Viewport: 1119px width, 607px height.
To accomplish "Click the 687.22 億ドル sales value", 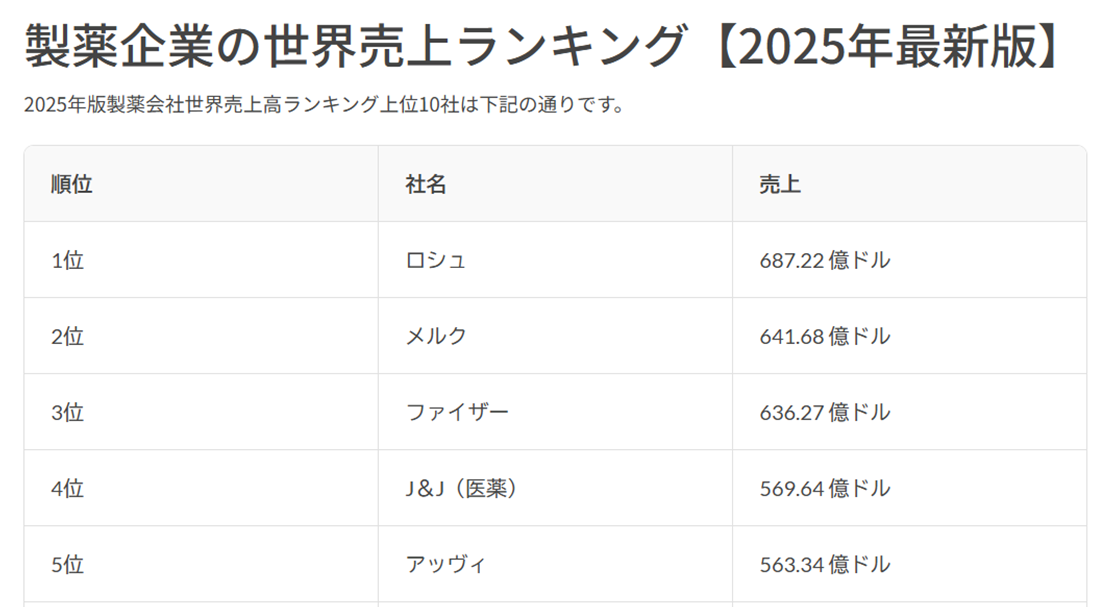I will click(x=825, y=260).
